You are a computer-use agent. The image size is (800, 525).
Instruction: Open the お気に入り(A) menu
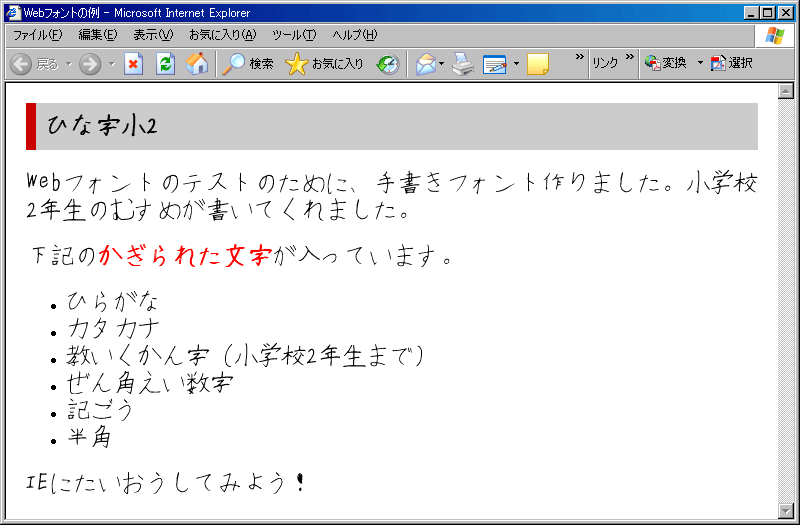[x=222, y=35]
